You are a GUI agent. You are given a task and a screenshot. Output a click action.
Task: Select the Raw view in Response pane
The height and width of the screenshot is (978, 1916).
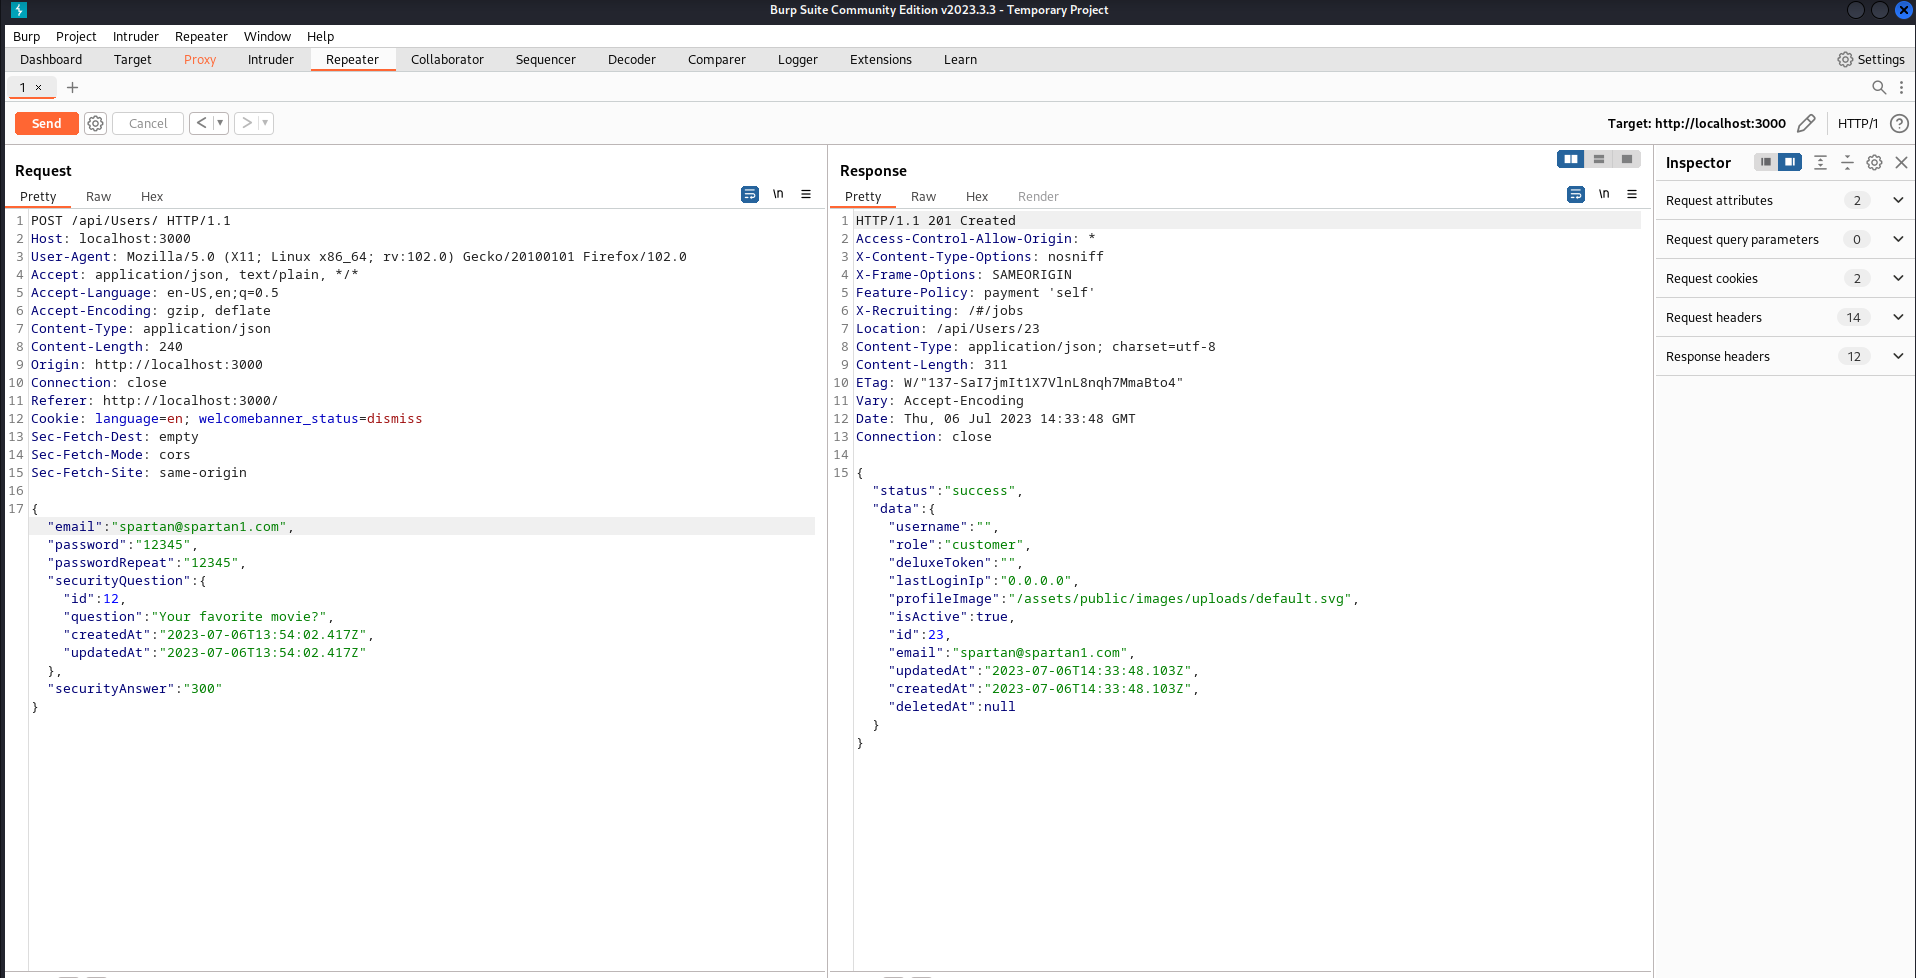coord(923,196)
